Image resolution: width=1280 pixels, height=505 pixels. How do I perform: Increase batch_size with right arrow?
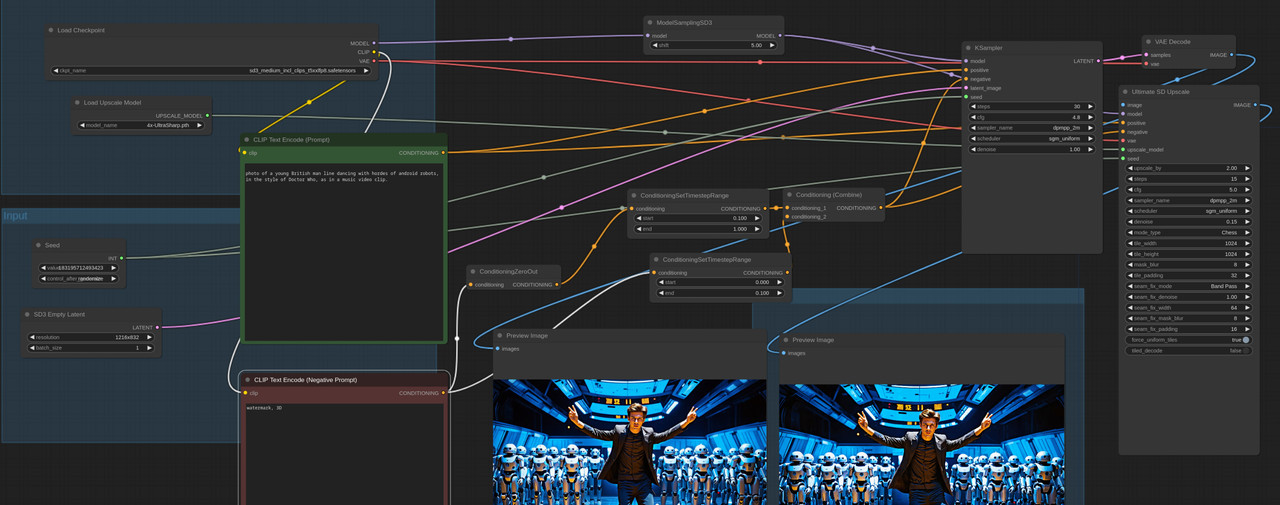150,348
